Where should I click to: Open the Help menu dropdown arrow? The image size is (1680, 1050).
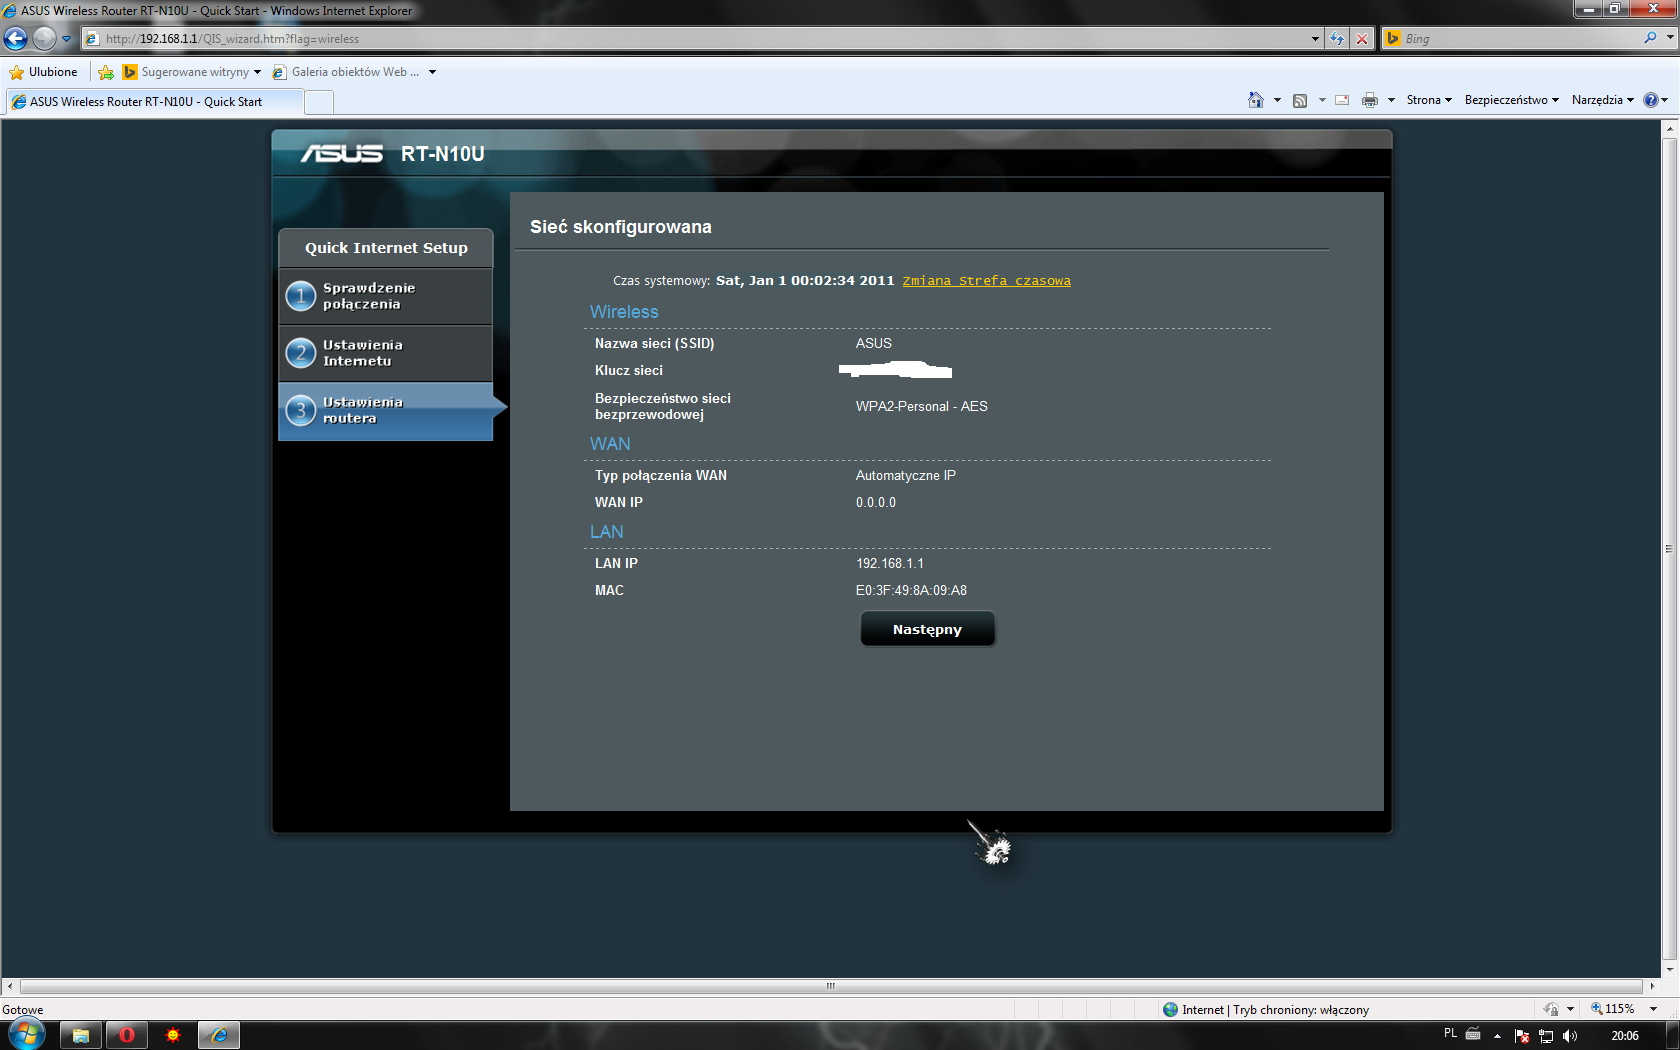(x=1665, y=100)
